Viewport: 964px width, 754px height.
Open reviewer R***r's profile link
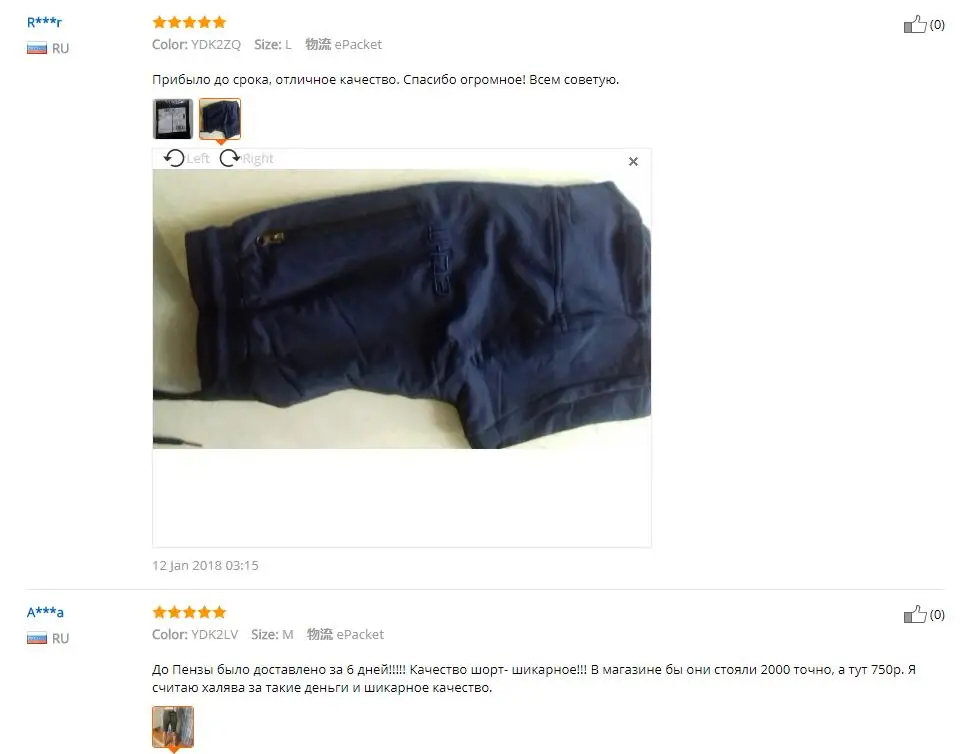(44, 23)
